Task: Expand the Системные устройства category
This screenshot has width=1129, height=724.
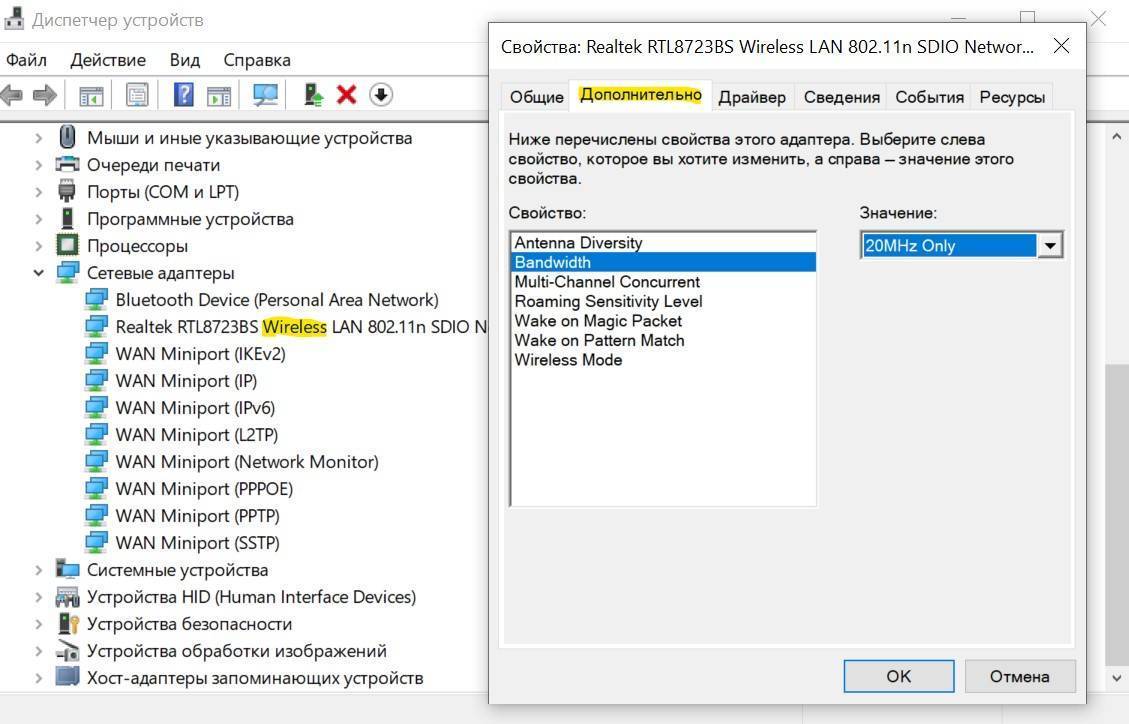Action: pyautogui.click(x=39, y=570)
